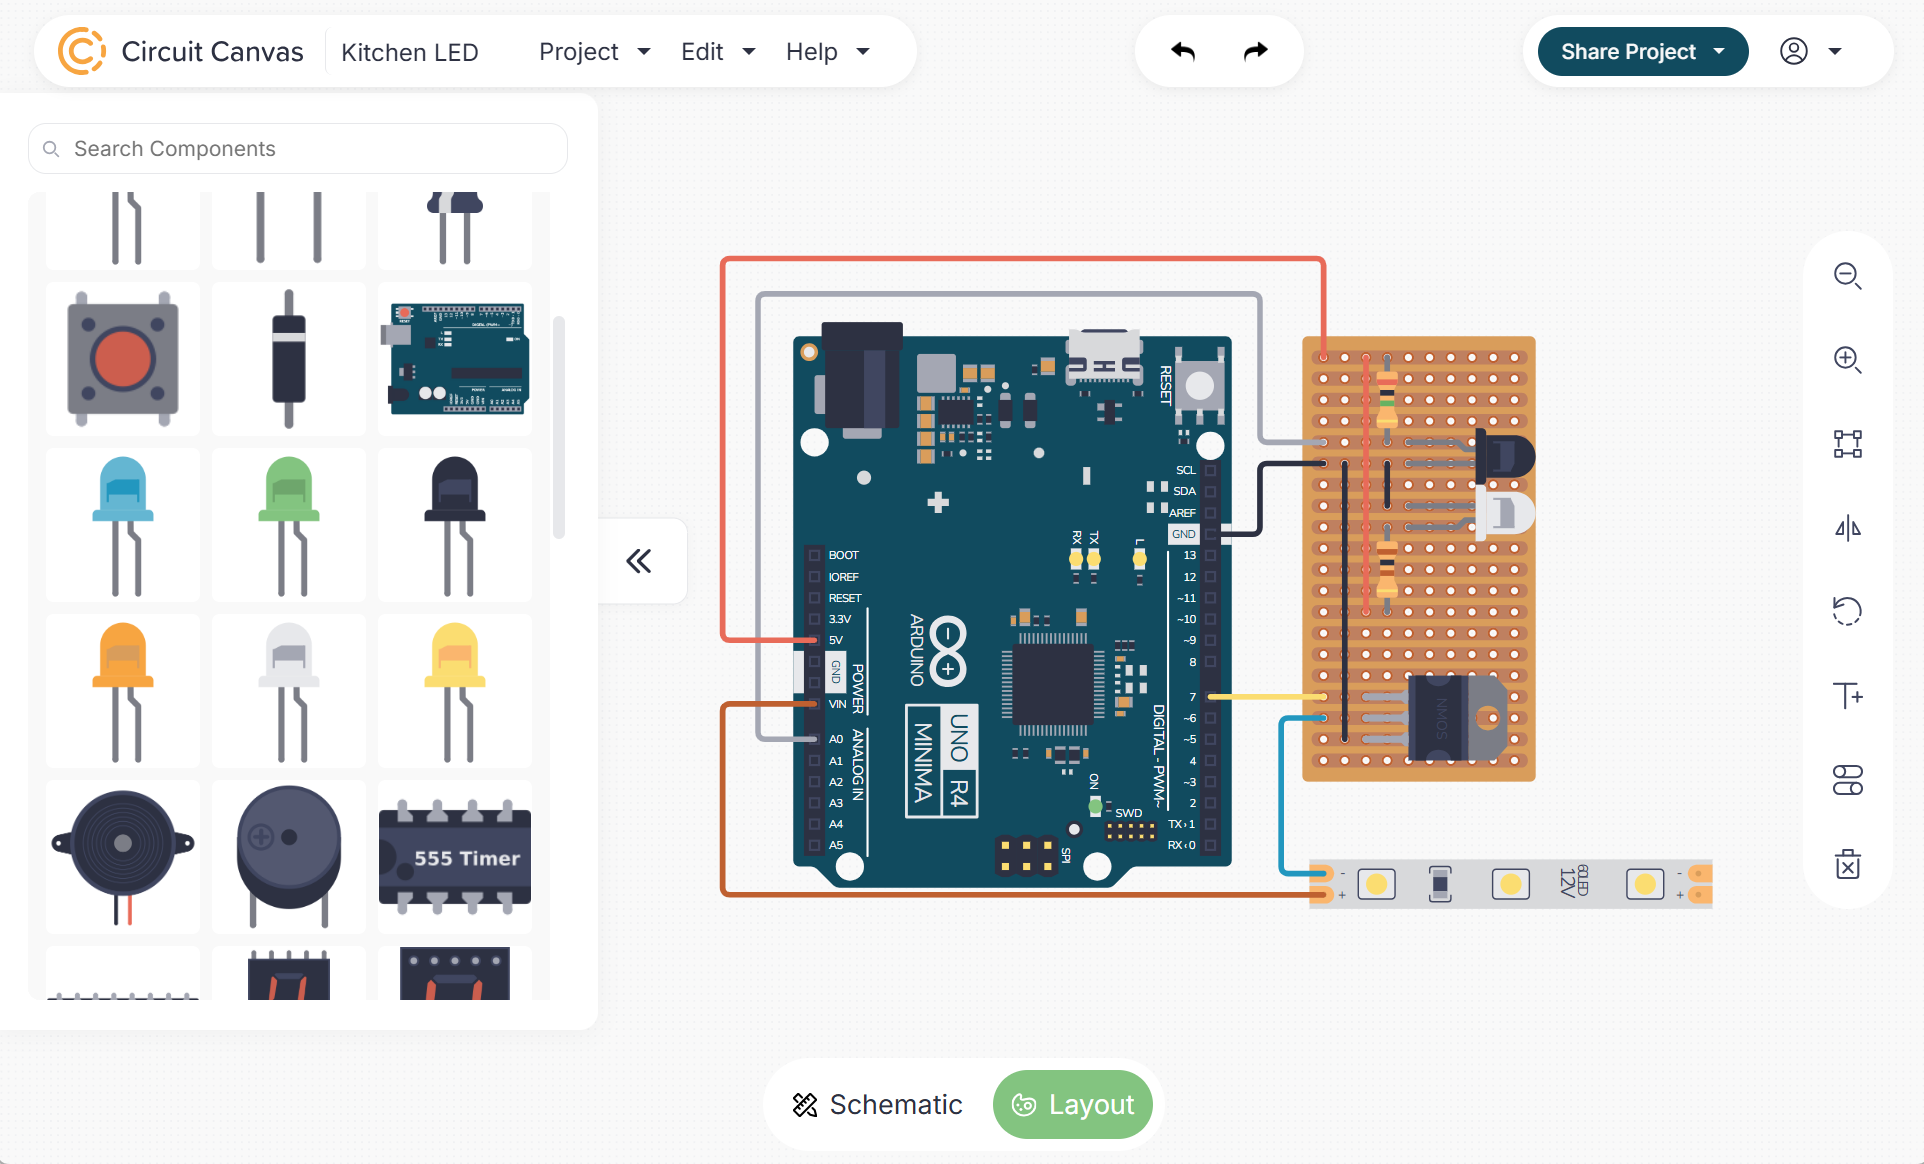Viewport: 1924px width, 1164px height.
Task: Switch to Layout view
Action: [1073, 1104]
